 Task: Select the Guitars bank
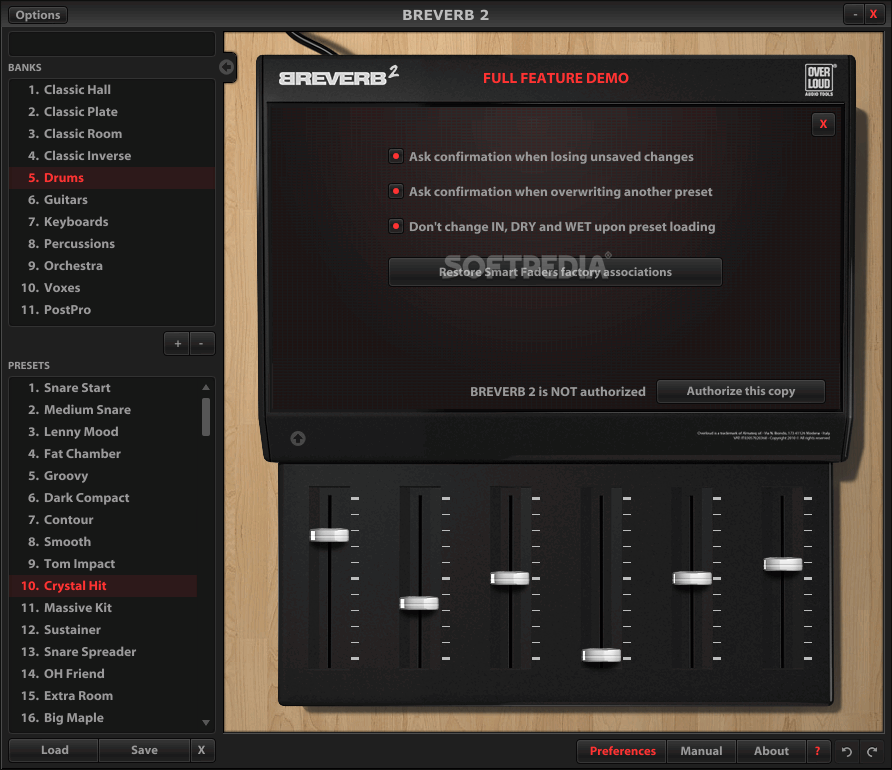(x=112, y=200)
